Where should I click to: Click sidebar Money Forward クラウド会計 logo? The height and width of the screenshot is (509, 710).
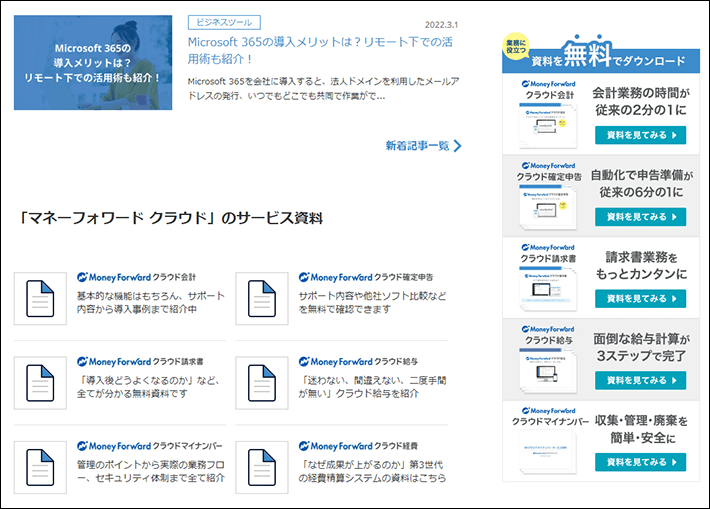[548, 89]
